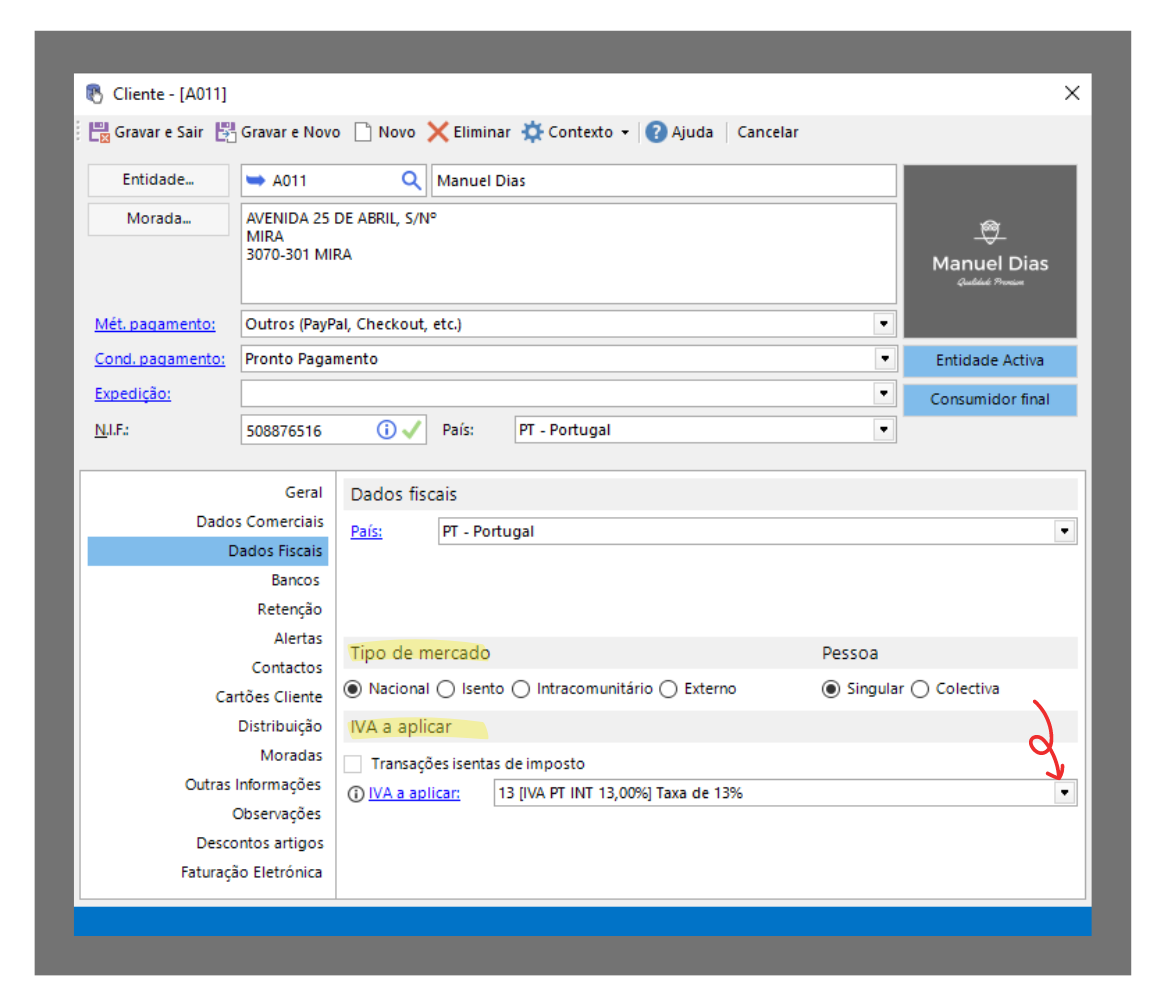Switch to the Dados Comerciais tab

[x=260, y=522]
